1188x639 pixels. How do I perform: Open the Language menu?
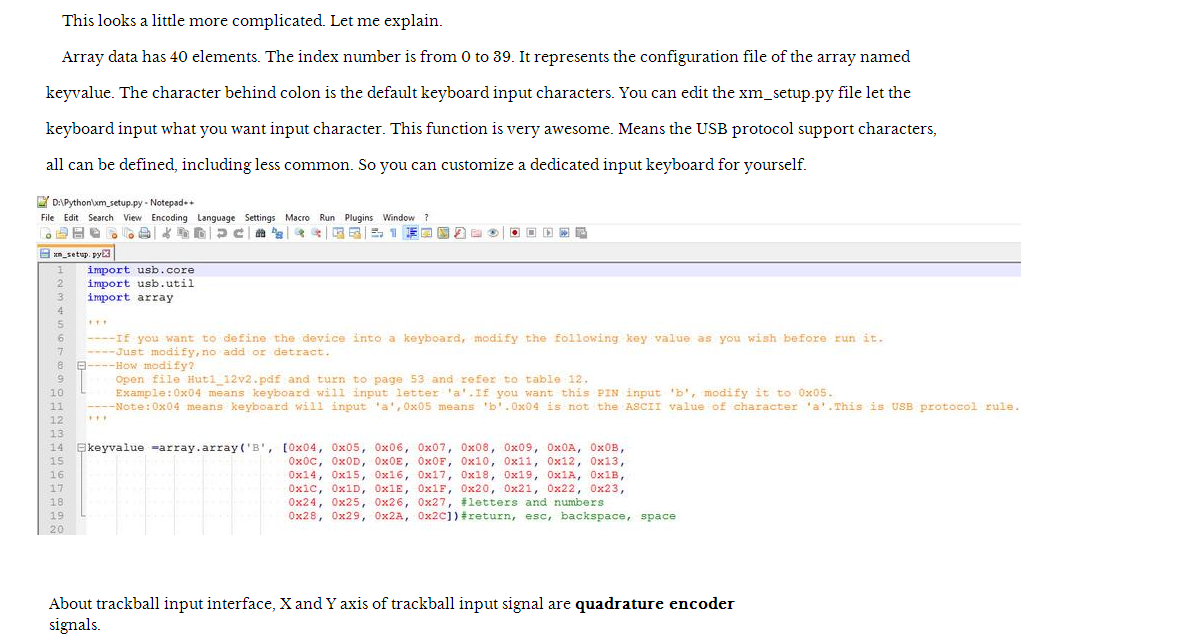(x=216, y=218)
